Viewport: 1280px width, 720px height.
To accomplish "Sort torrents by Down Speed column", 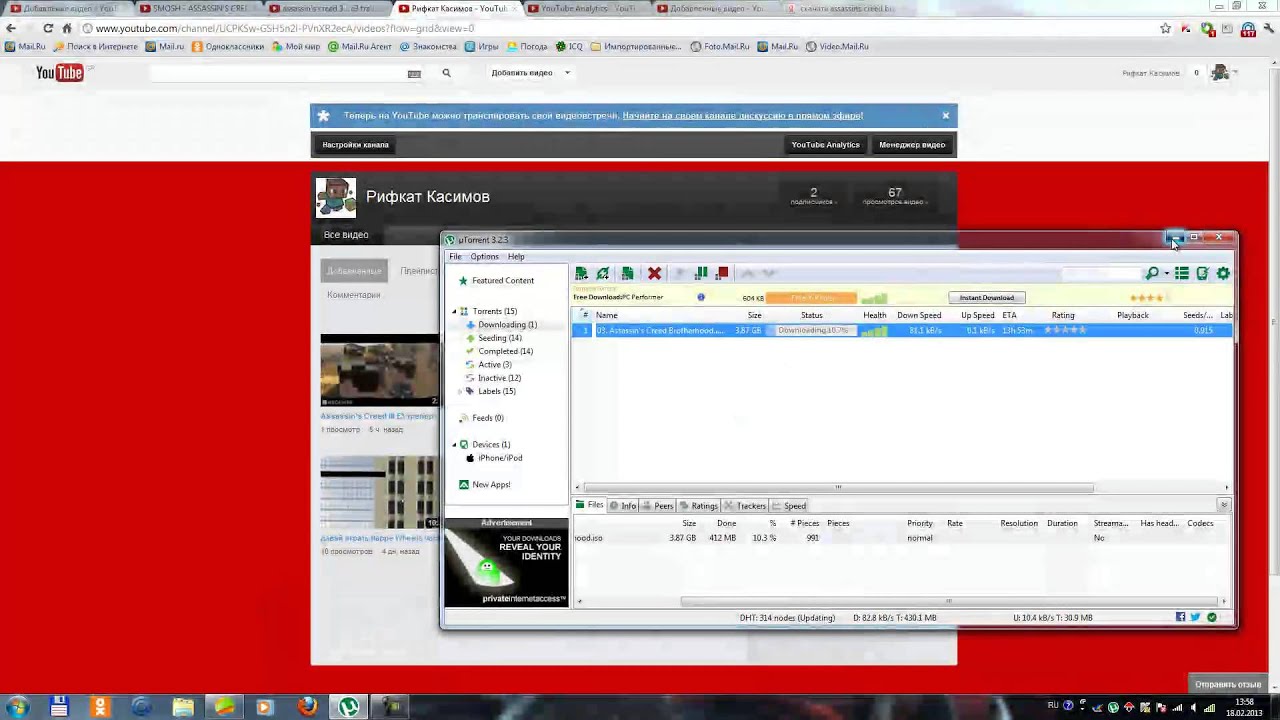I will tap(919, 315).
